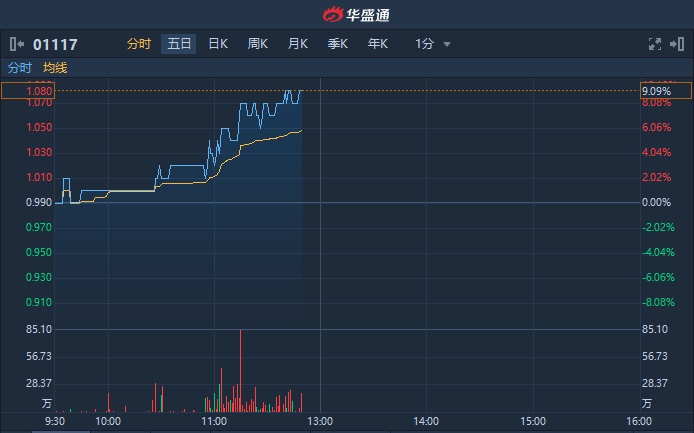Click the tallest red volume bar
694x433 pixels.
[241, 370]
